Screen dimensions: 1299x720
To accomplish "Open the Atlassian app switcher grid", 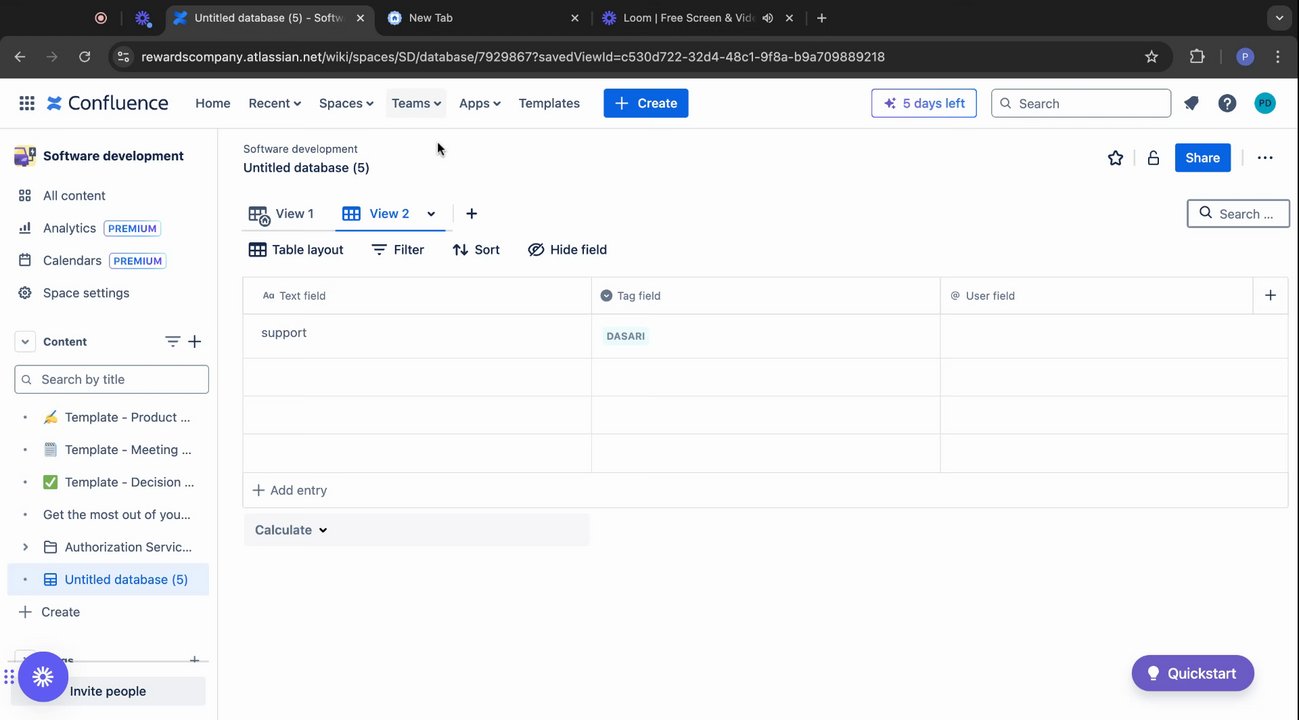I will 27,103.
